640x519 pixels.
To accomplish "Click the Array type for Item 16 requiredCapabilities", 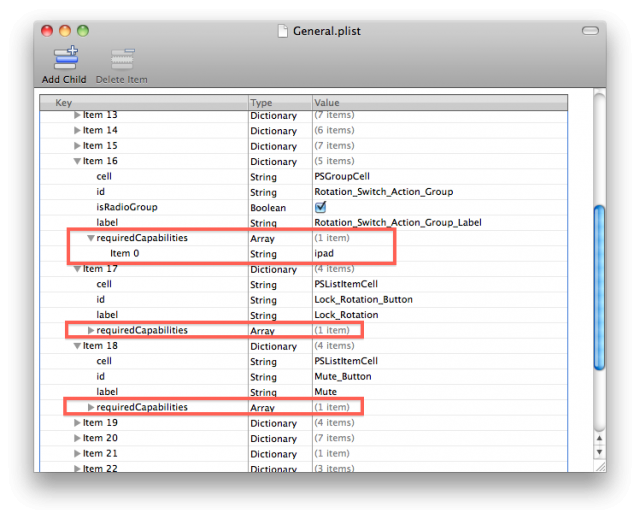I will click(x=262, y=239).
